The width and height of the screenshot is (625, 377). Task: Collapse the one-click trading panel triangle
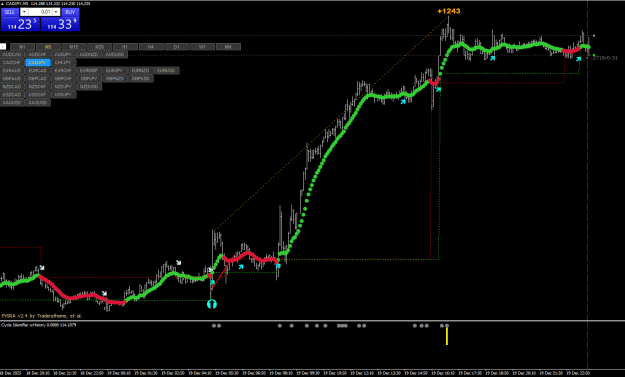coord(2,4)
